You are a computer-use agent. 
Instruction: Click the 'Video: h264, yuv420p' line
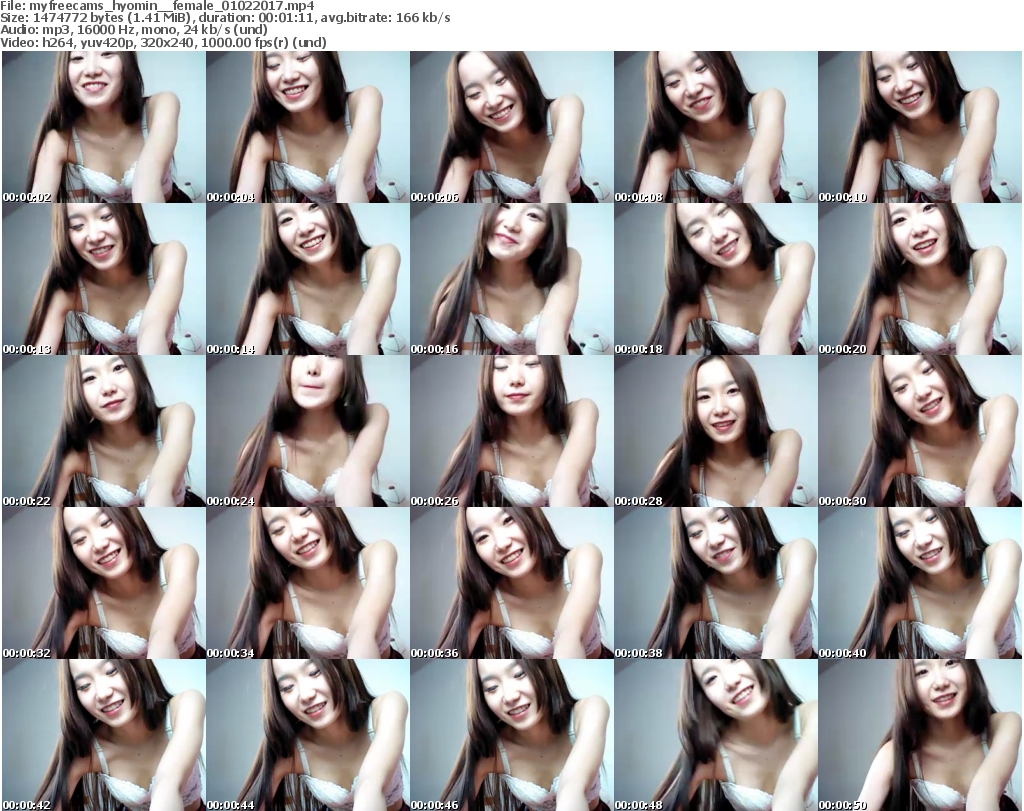[163, 43]
